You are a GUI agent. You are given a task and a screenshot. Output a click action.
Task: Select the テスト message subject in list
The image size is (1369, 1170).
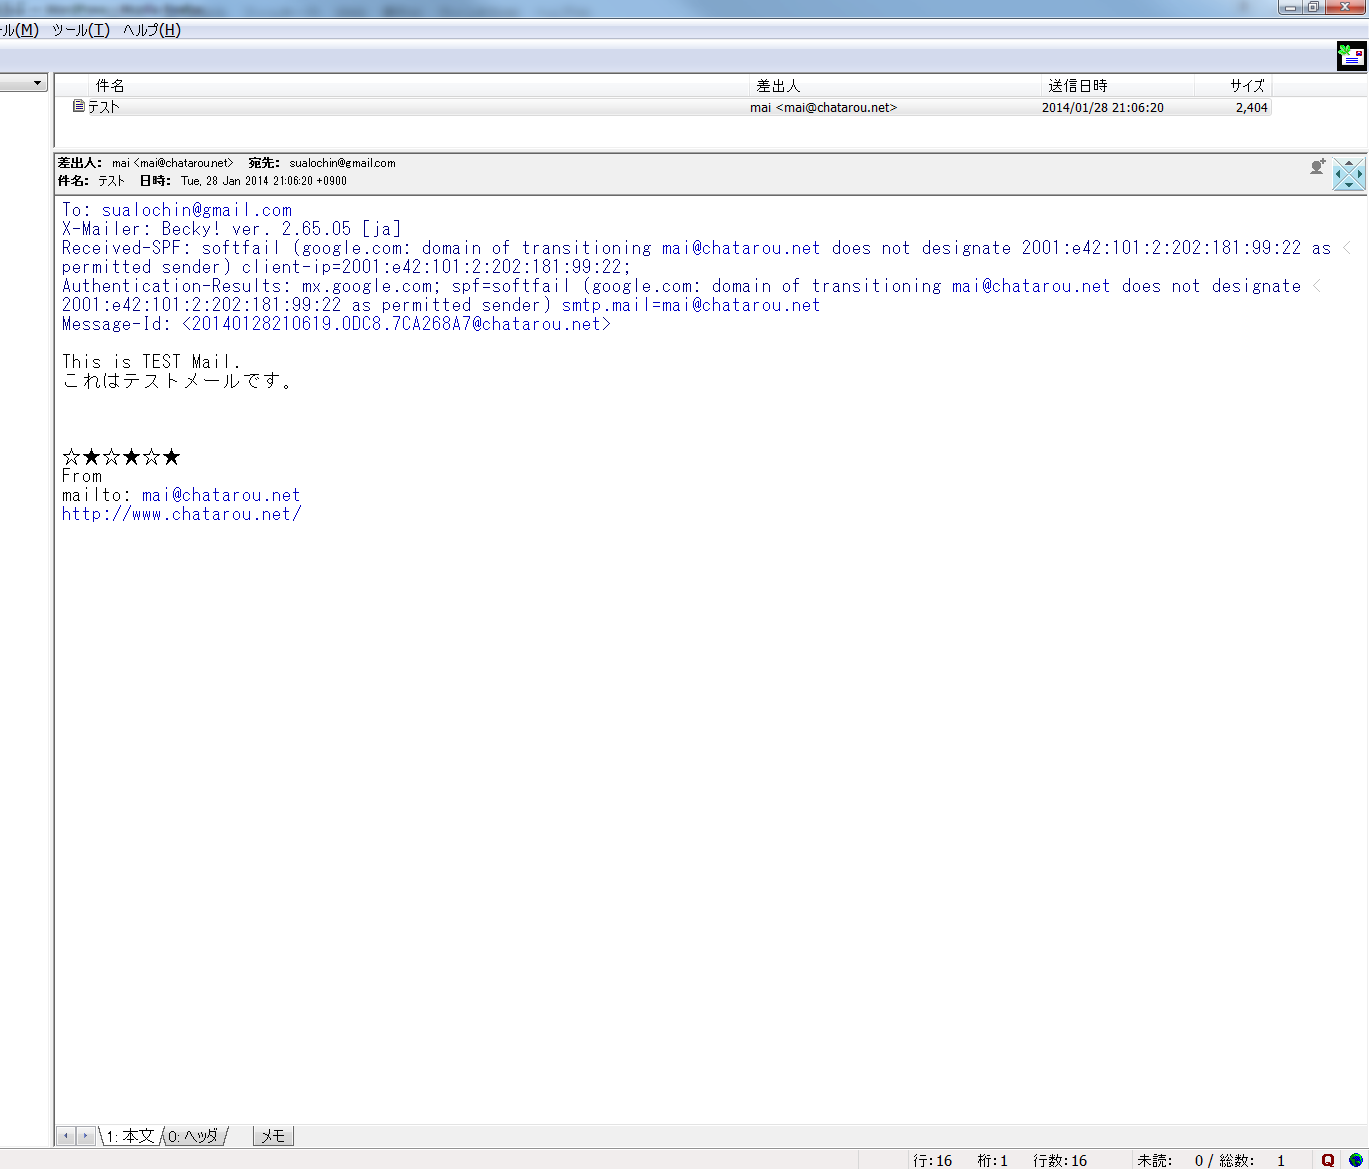click(103, 107)
